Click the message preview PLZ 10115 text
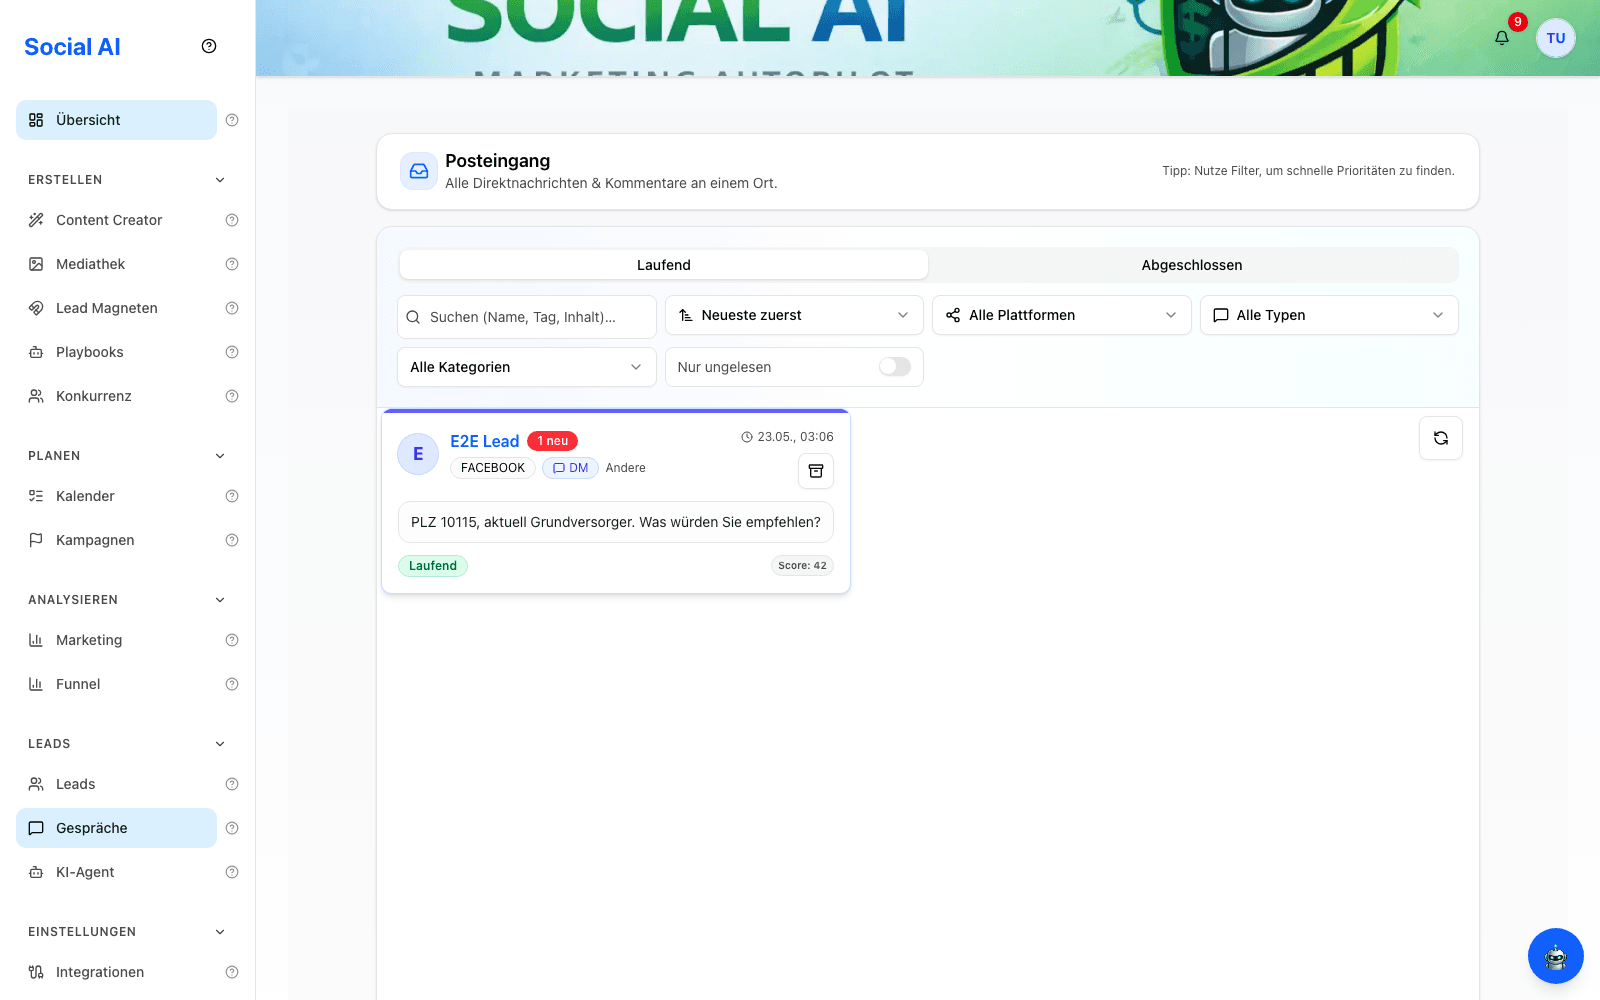This screenshot has height=1000, width=1600. point(616,522)
